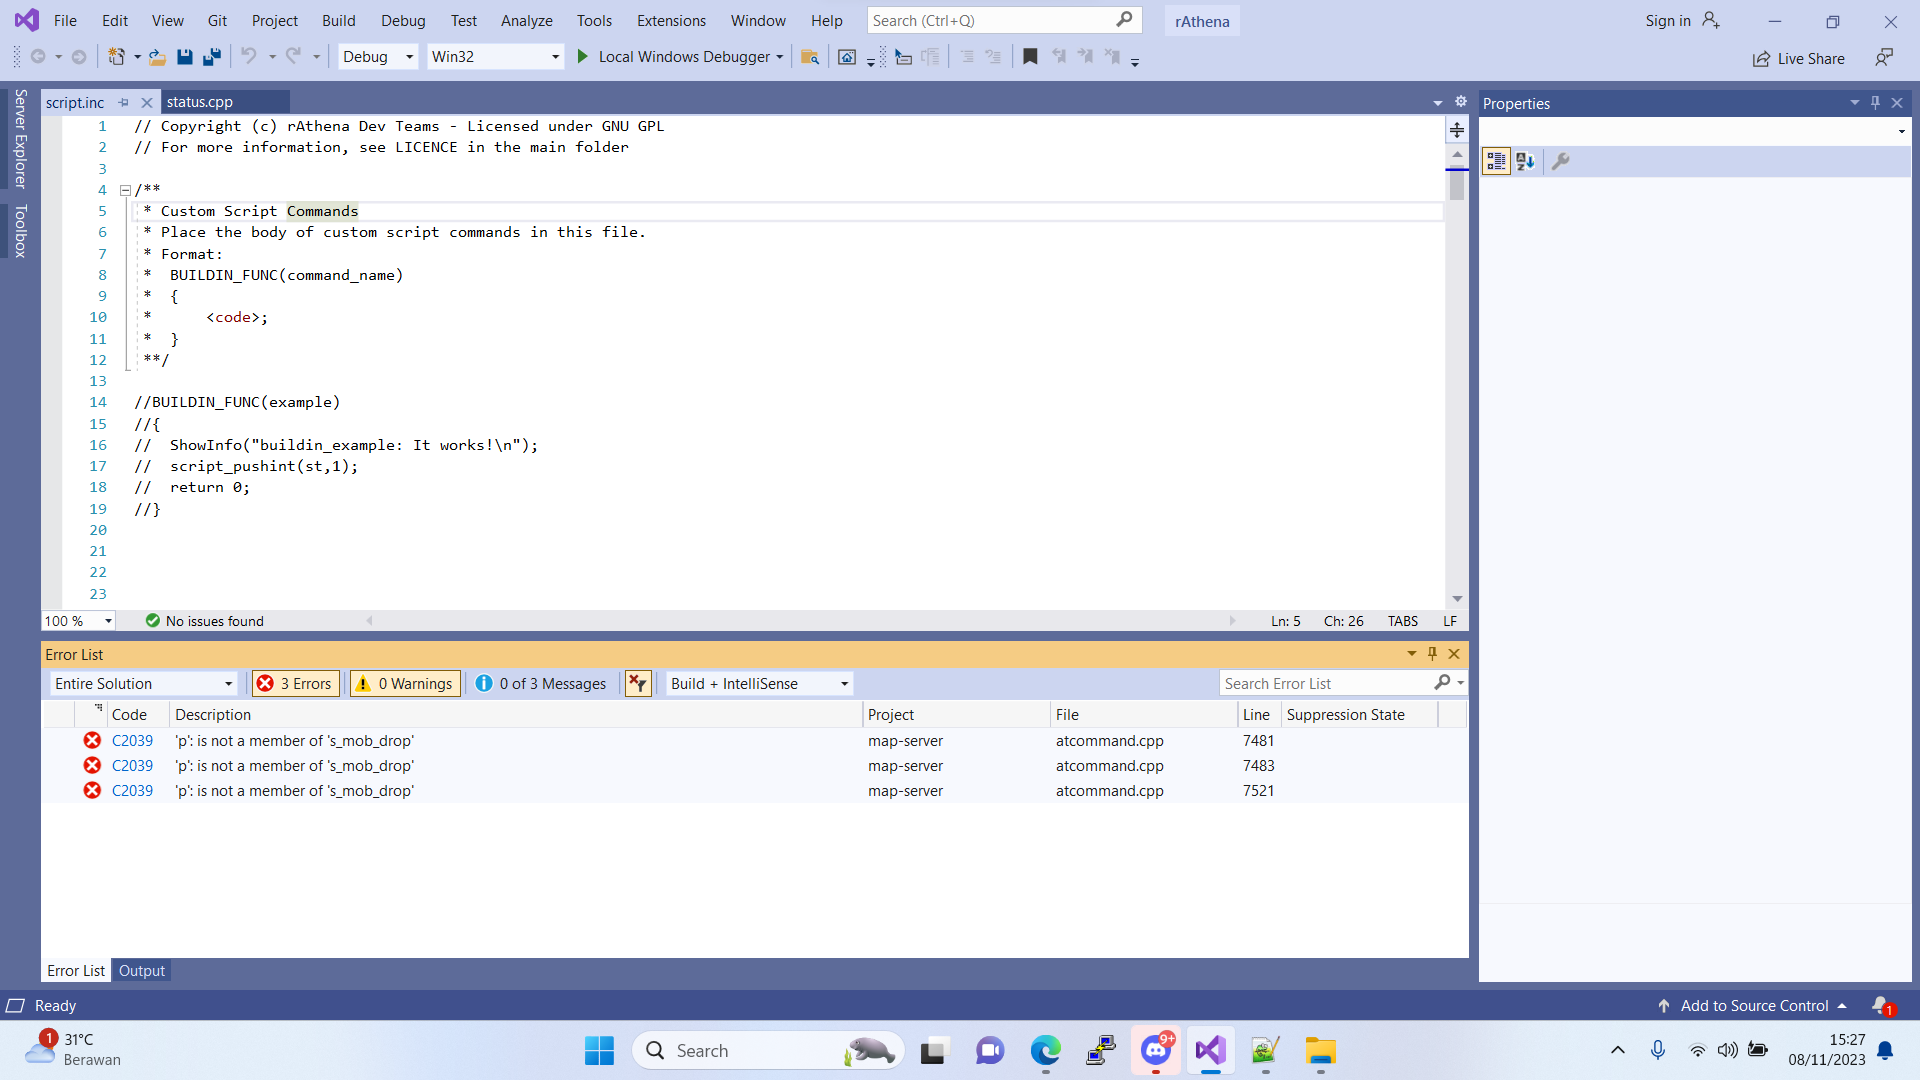
Task: Sort the error list by the File column
Action: coord(1144,715)
